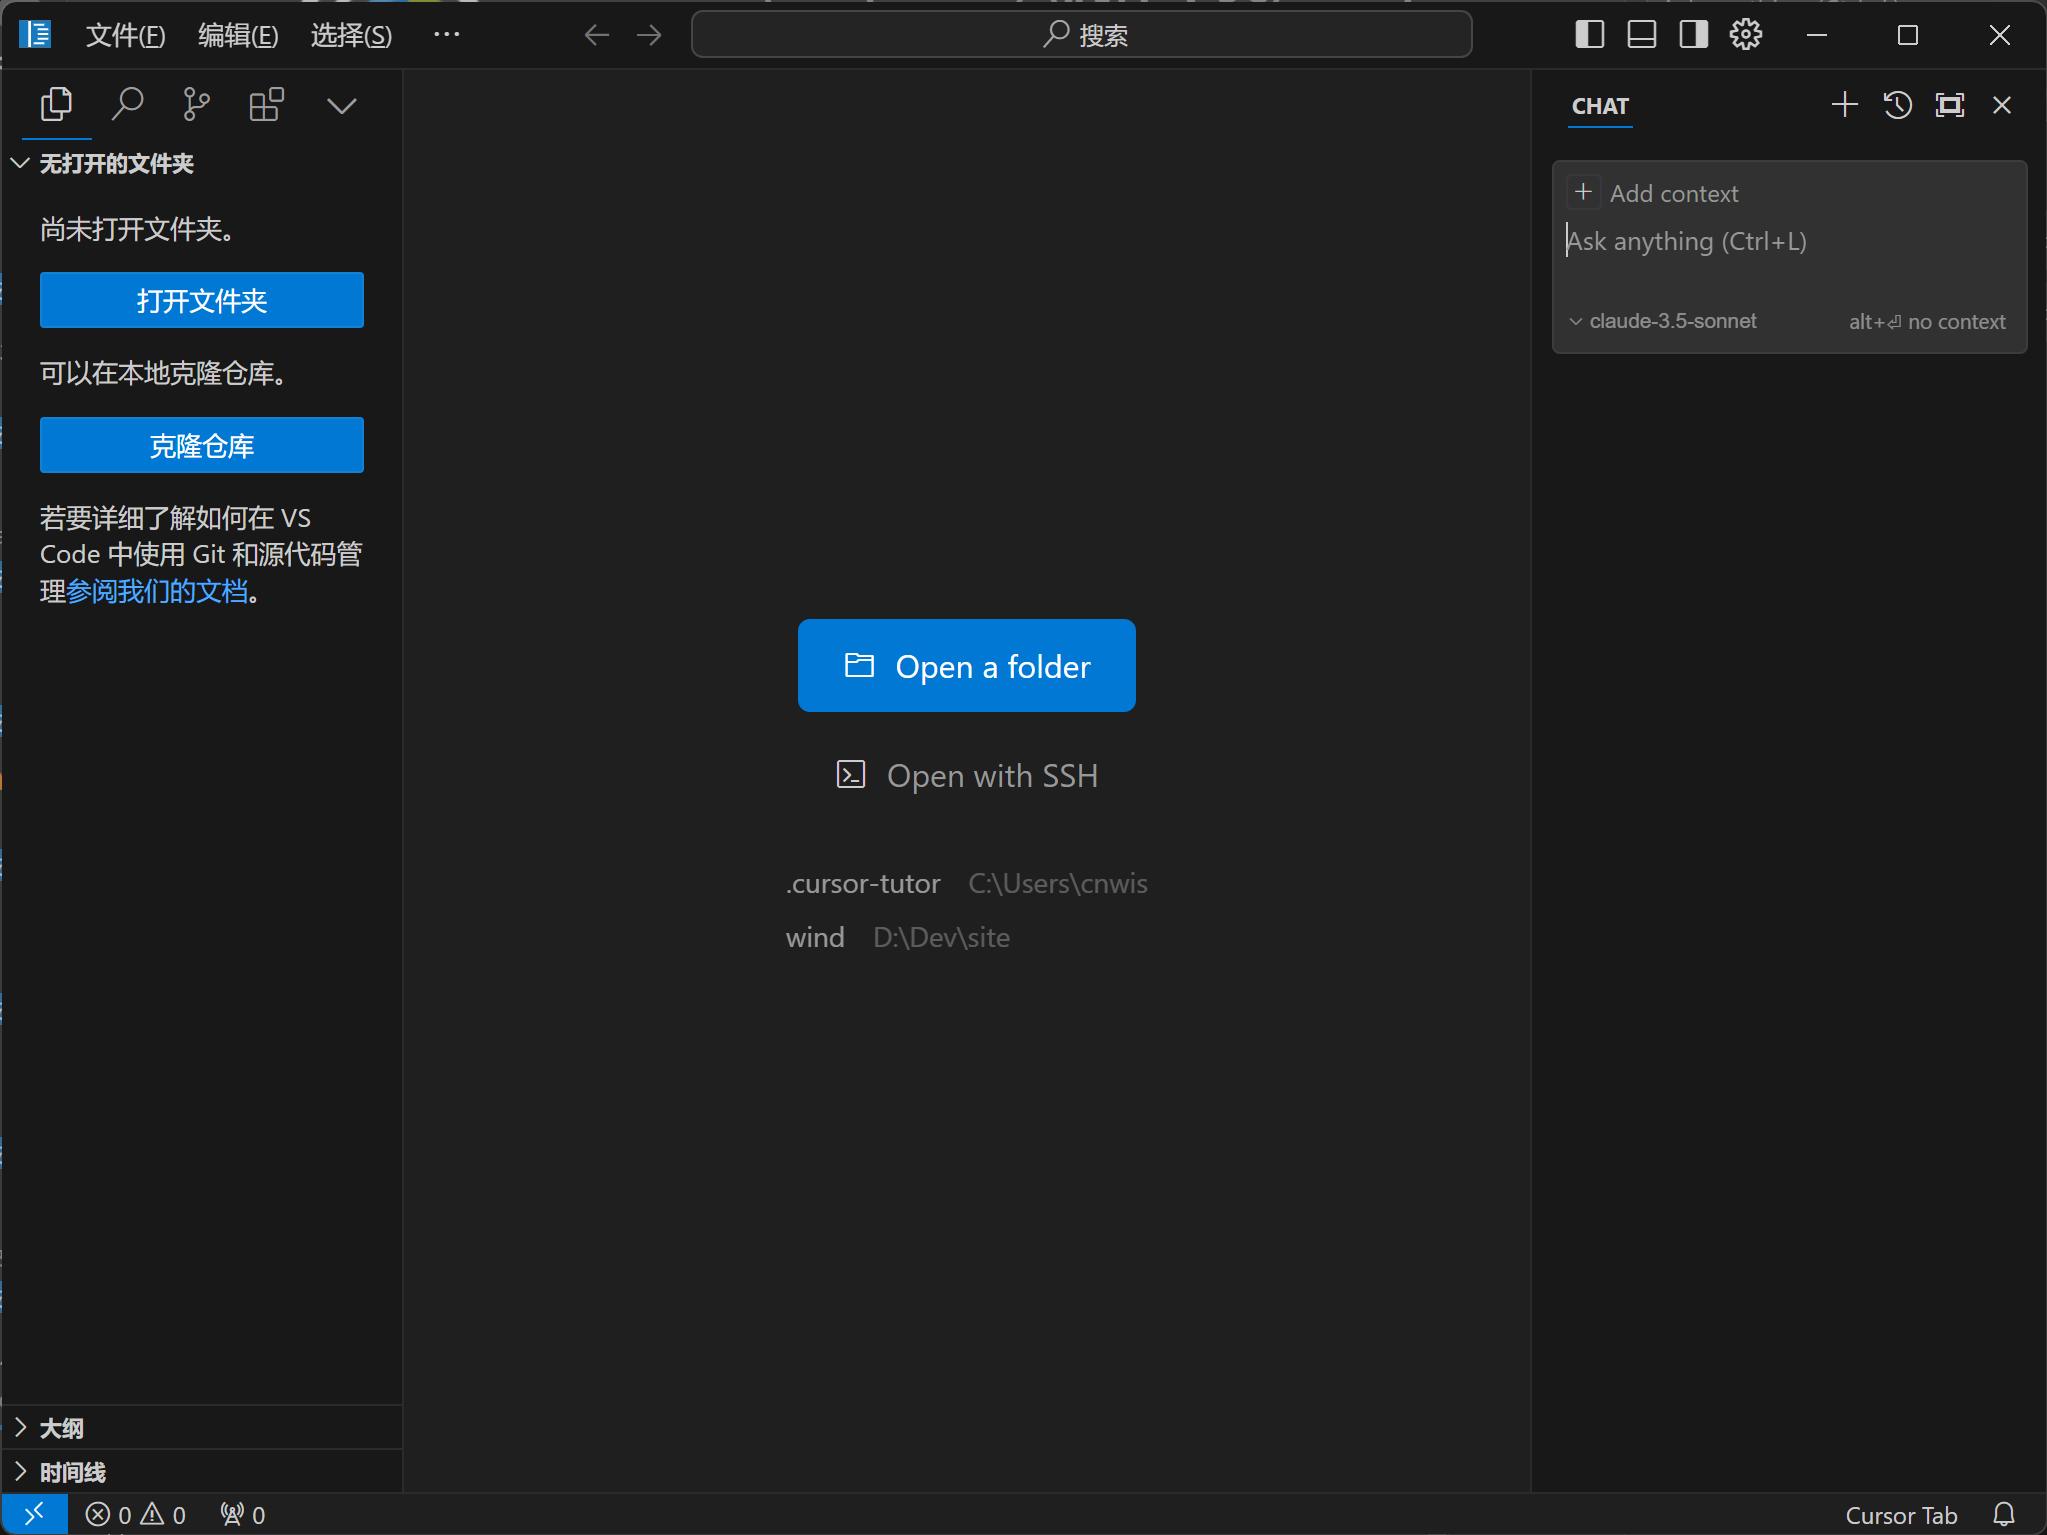Open Cursor settings gear icon
2047x1535 pixels.
click(x=1745, y=35)
